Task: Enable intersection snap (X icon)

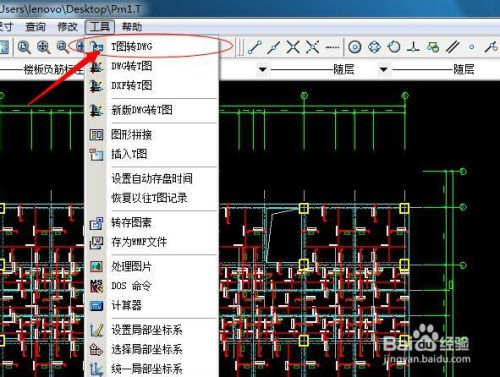Action: (293, 47)
